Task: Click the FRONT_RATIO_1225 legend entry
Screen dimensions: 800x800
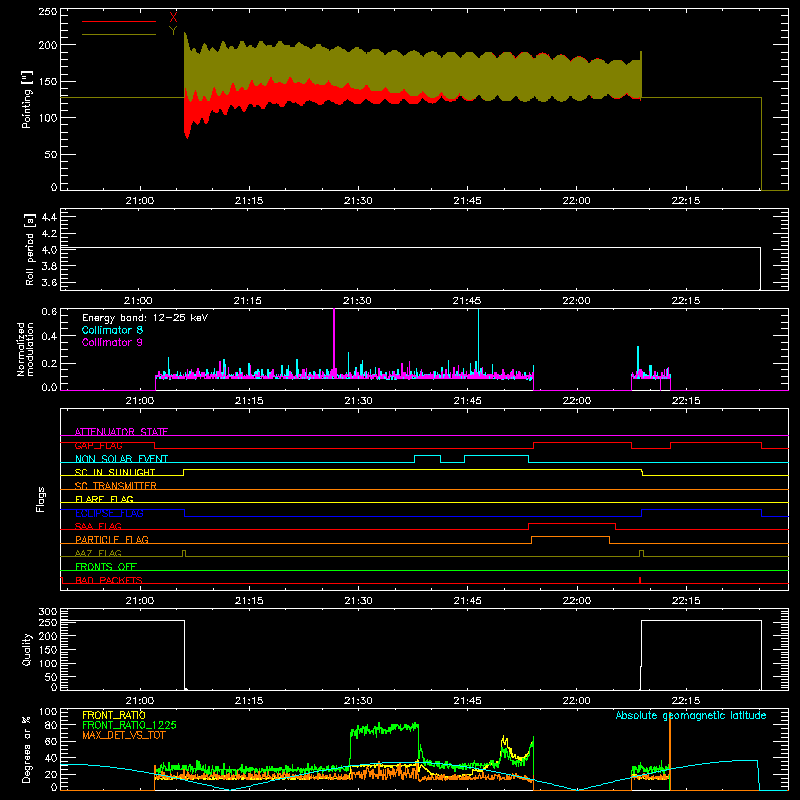Action: (x=129, y=725)
